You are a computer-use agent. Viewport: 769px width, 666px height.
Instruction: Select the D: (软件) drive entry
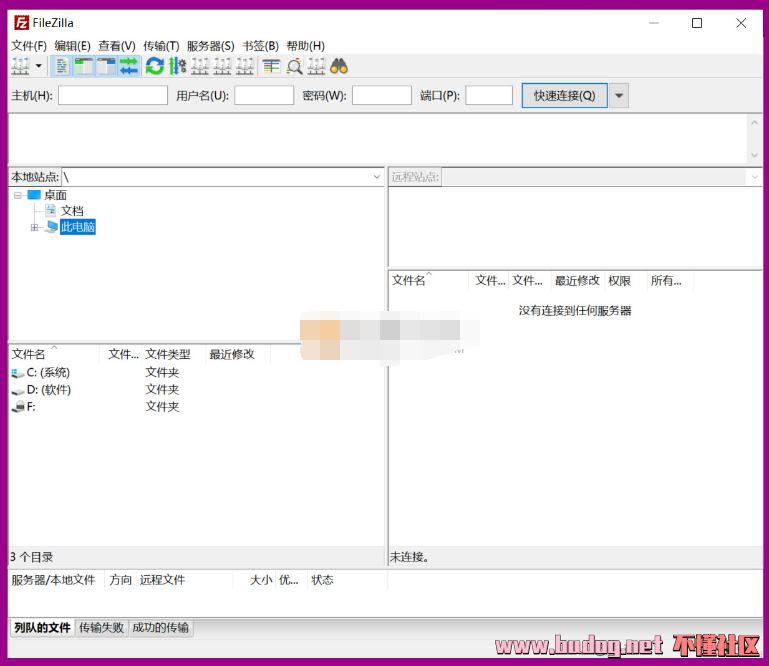(48, 389)
